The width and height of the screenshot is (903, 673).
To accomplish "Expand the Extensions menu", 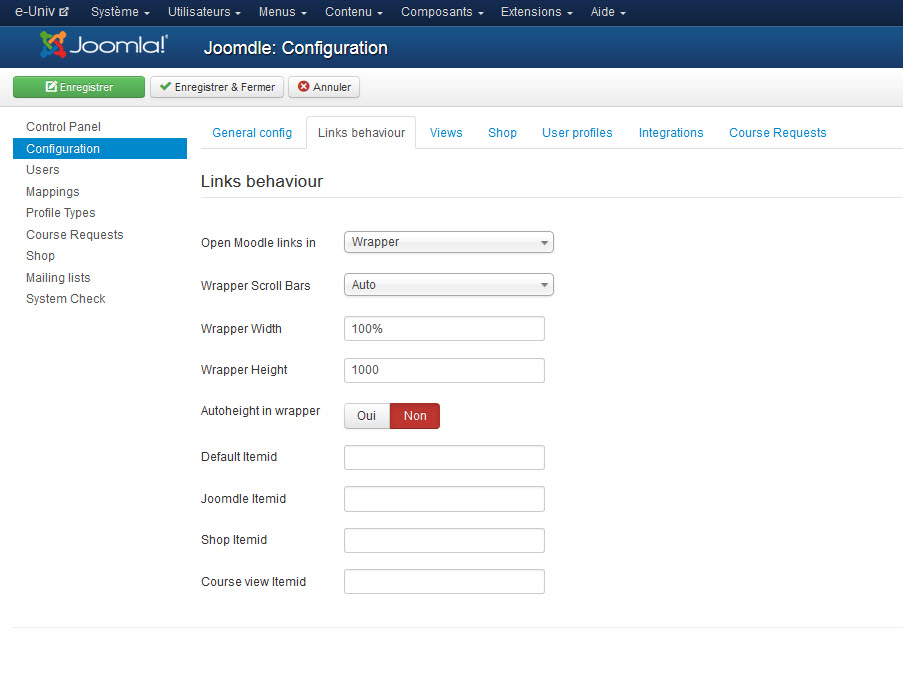I will point(536,12).
